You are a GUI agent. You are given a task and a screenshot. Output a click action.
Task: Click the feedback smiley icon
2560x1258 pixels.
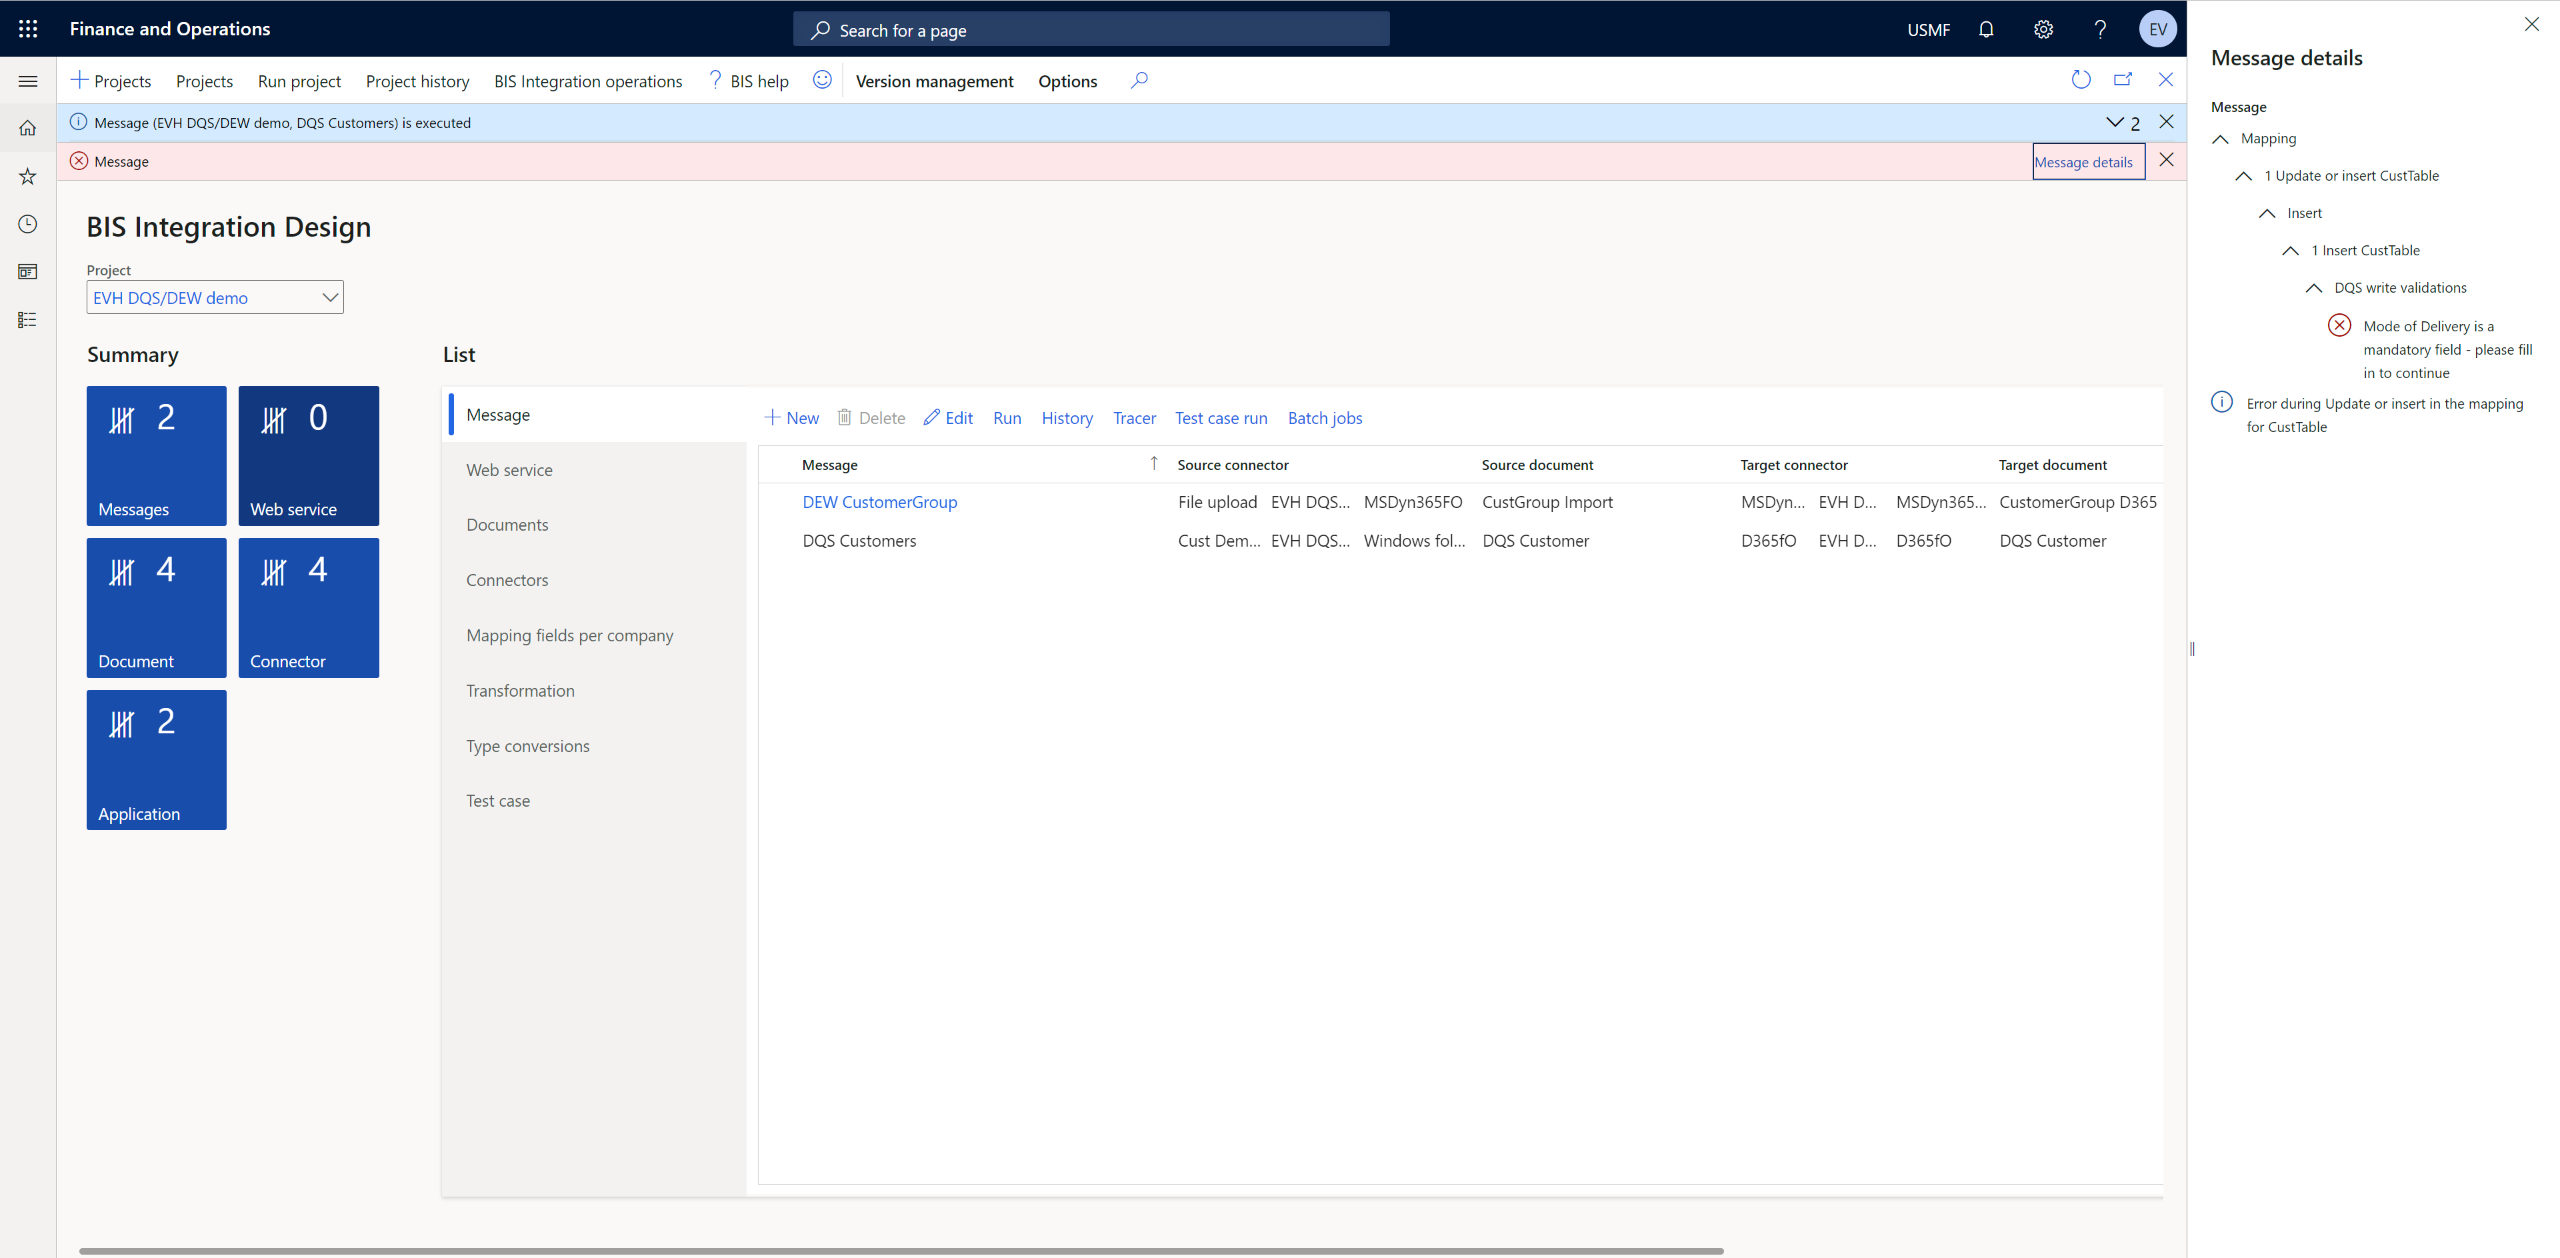click(822, 80)
